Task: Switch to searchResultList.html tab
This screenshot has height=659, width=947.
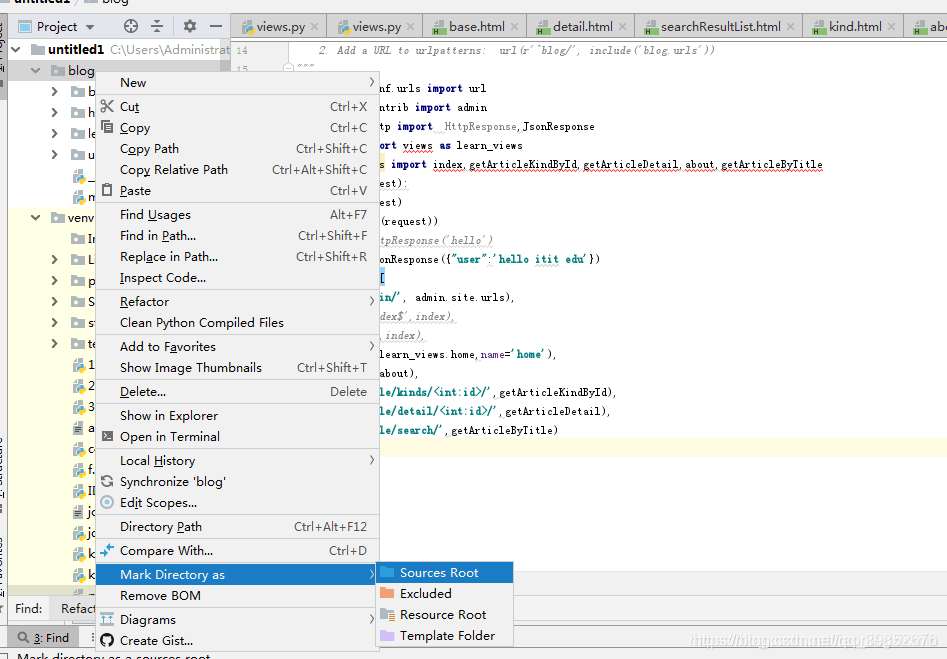Action: 719,27
